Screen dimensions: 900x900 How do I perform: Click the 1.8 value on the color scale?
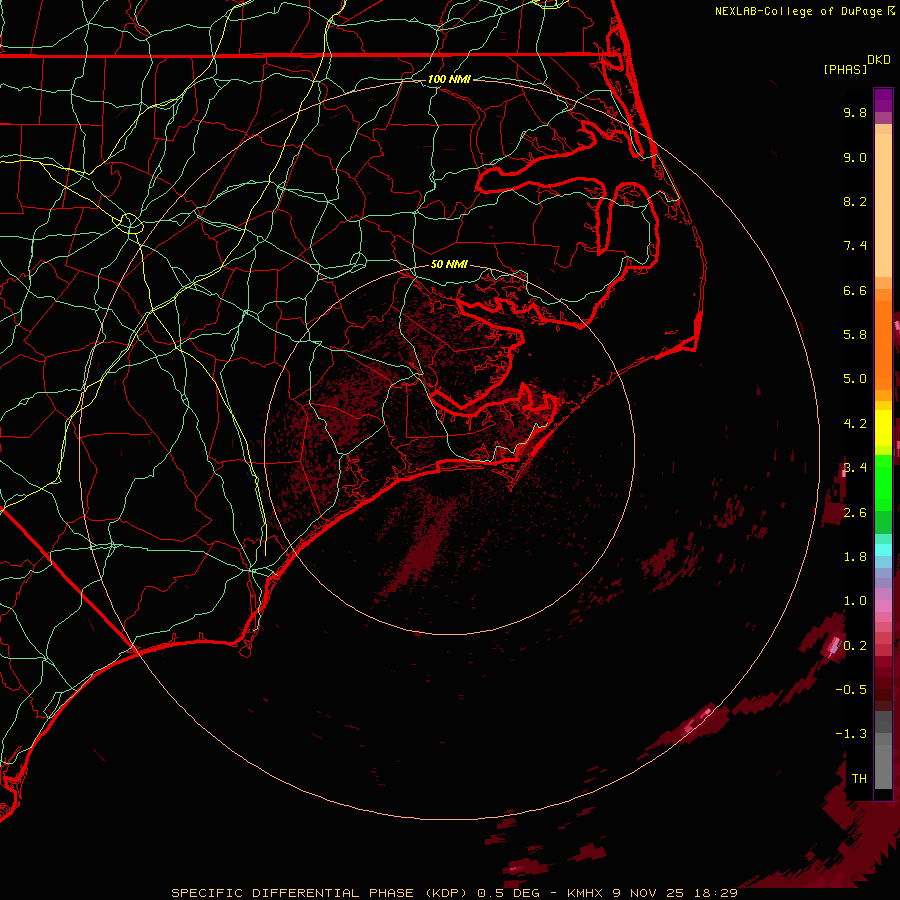pos(855,557)
